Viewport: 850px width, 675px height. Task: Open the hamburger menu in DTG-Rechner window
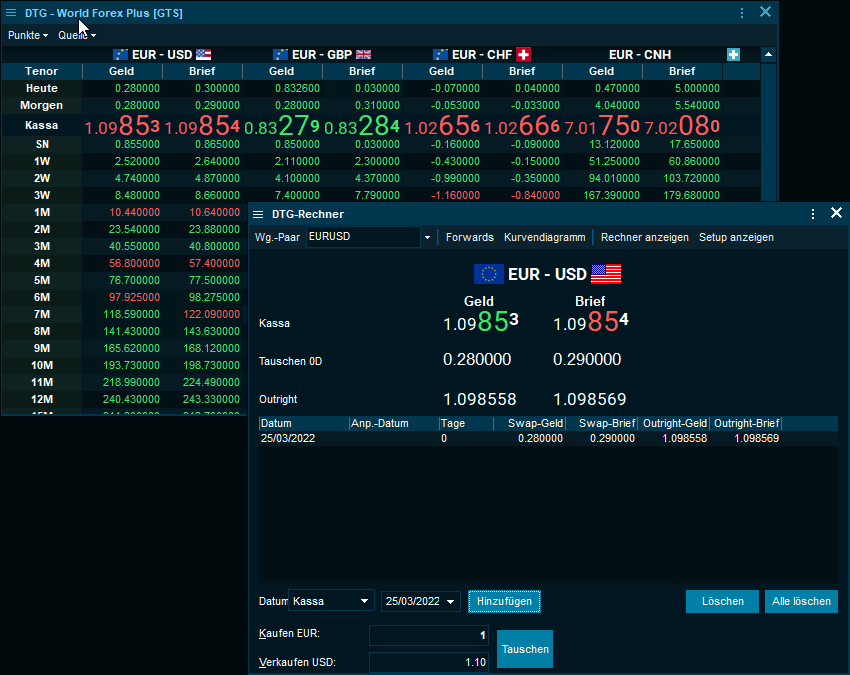[x=258, y=214]
